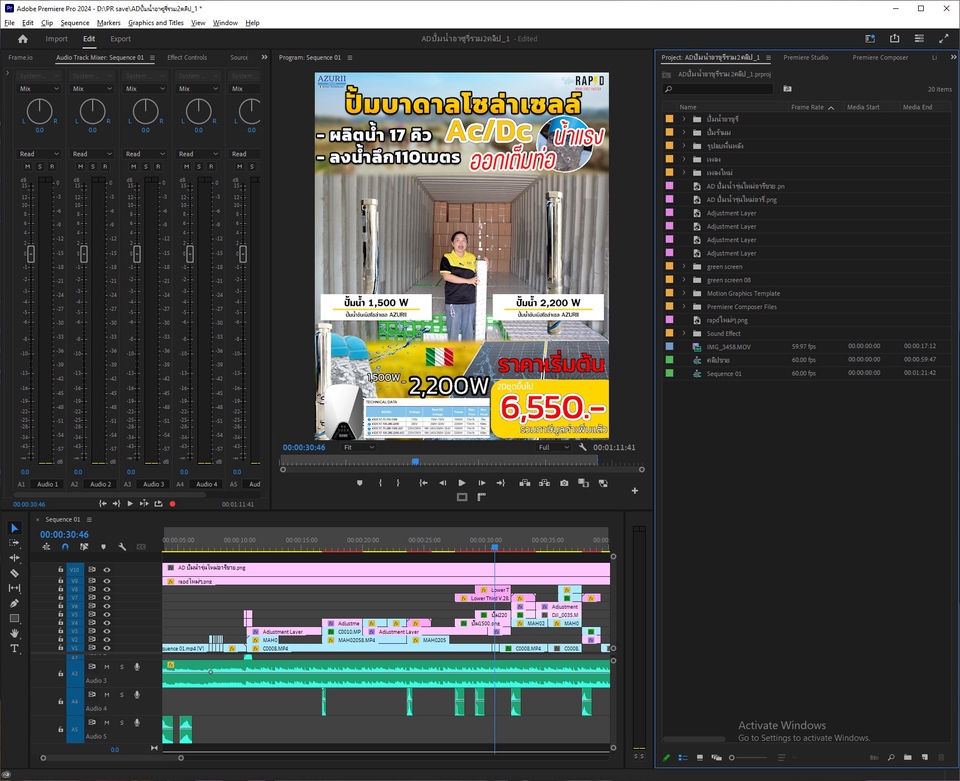Expand the green screen bin
This screenshot has height=781, width=960.
tap(684, 267)
